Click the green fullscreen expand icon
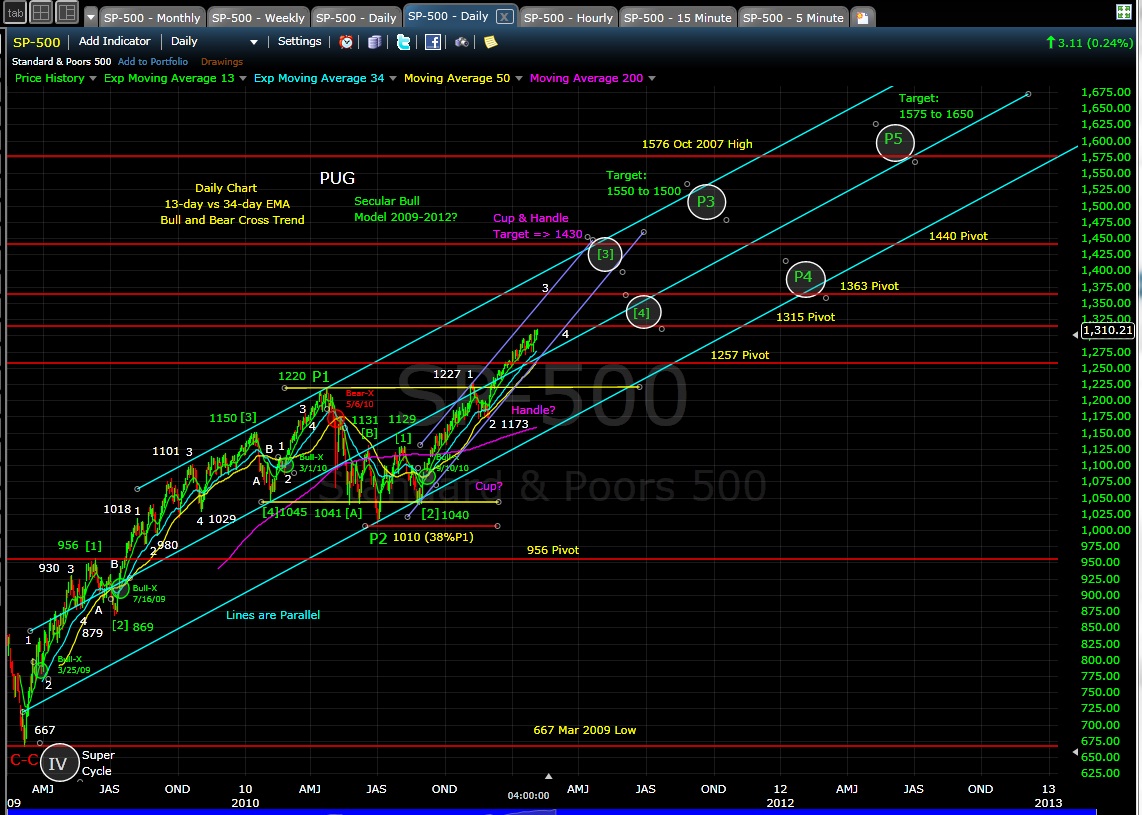The height and width of the screenshot is (815, 1142). [1124, 11]
